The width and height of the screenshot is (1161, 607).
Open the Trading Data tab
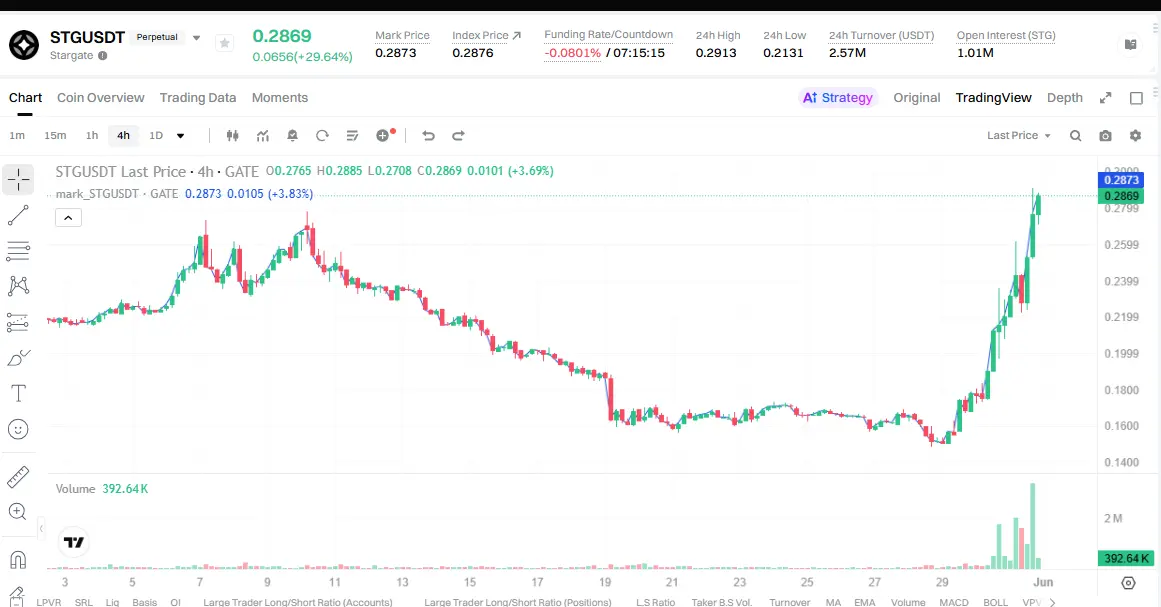(x=198, y=98)
